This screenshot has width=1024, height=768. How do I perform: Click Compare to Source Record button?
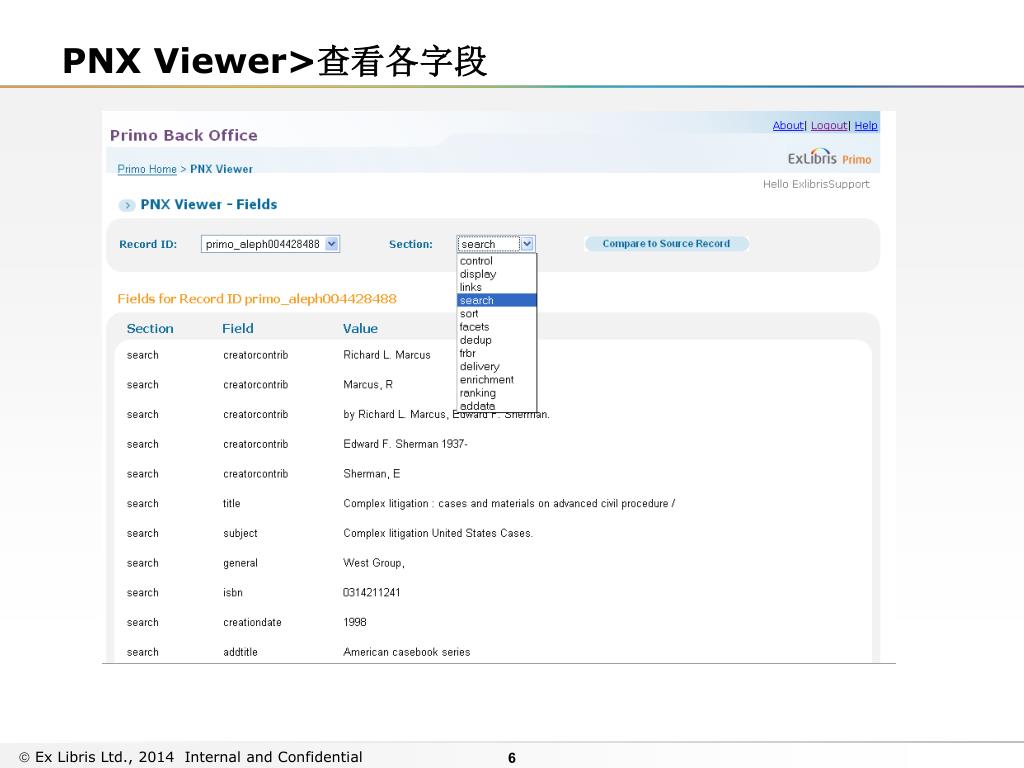[666, 244]
